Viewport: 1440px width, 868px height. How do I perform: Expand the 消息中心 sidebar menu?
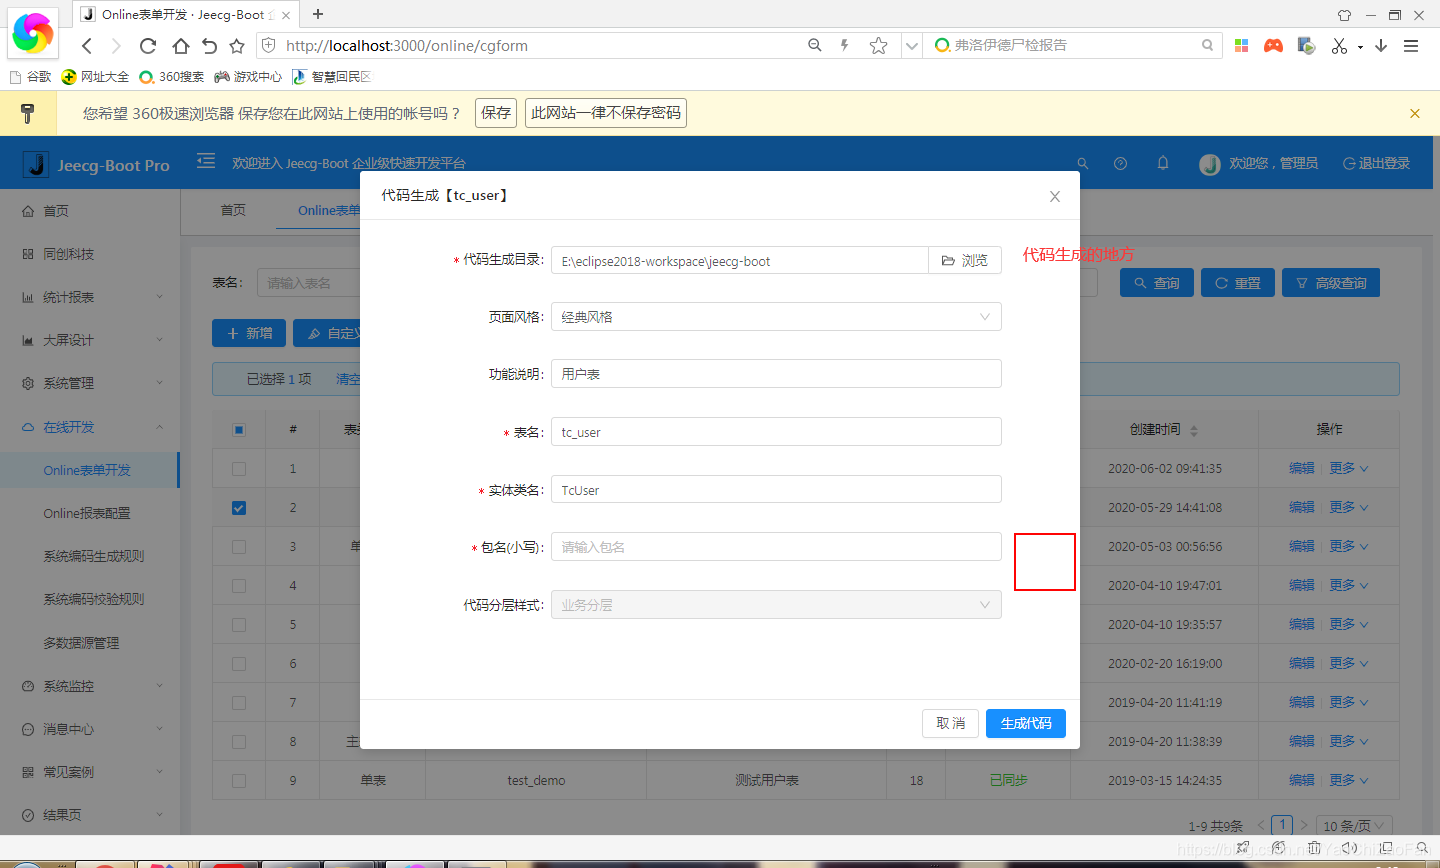[90, 729]
